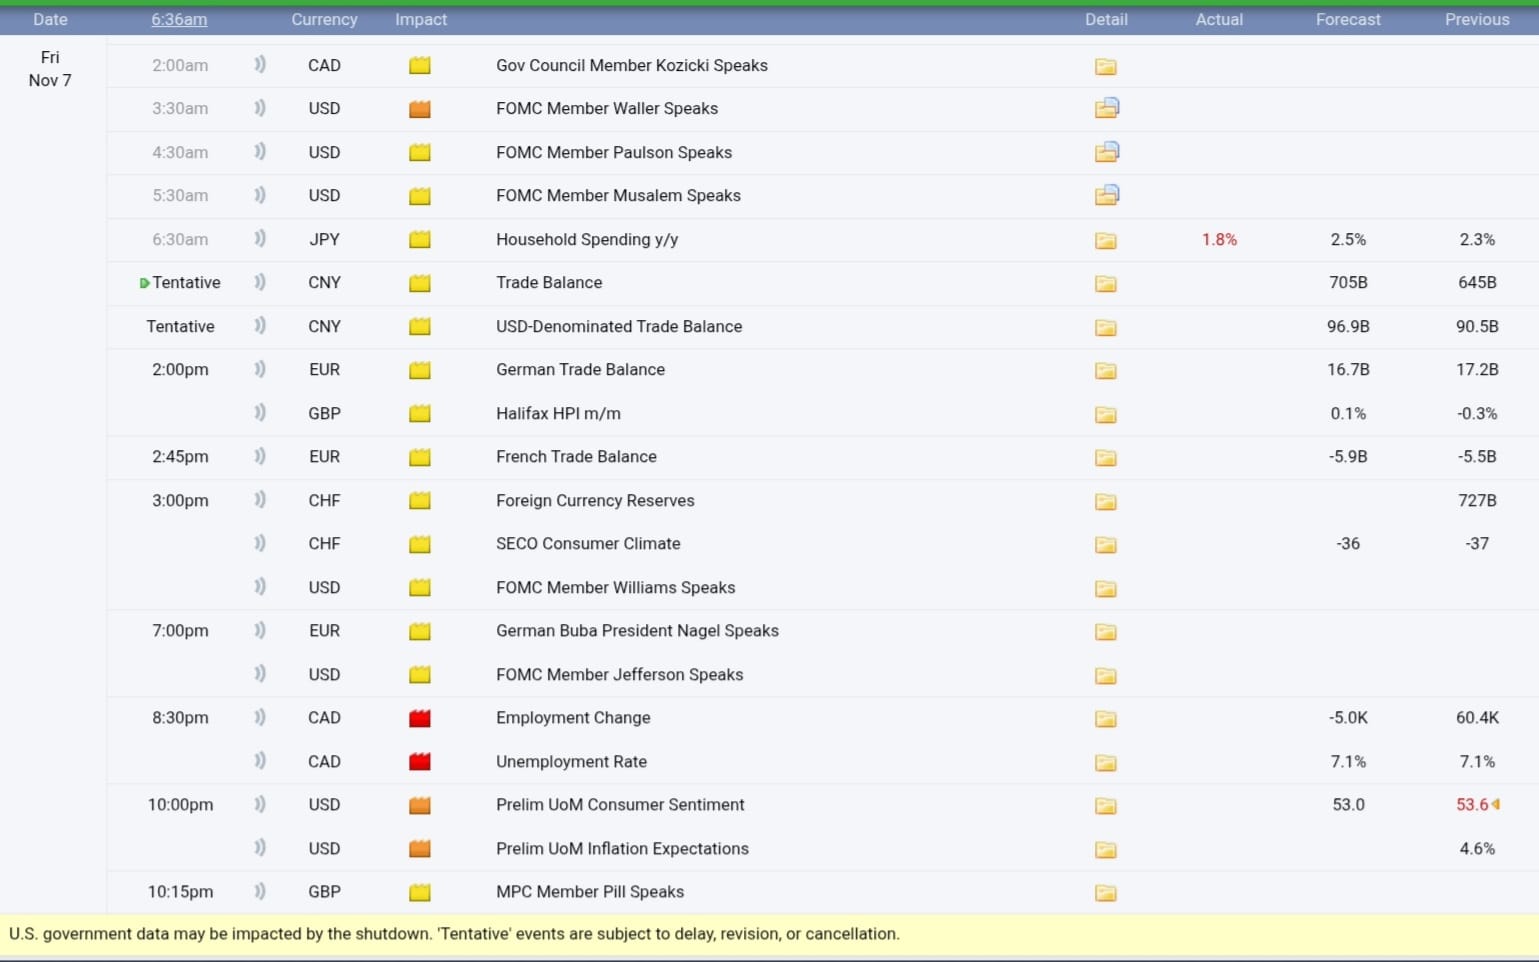
Task: Toggle the sound alert for CAD Employment Change
Action: tap(260, 717)
